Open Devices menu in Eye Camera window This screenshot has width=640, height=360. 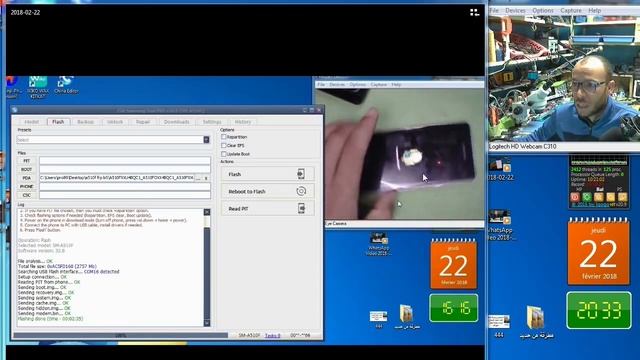337,84
